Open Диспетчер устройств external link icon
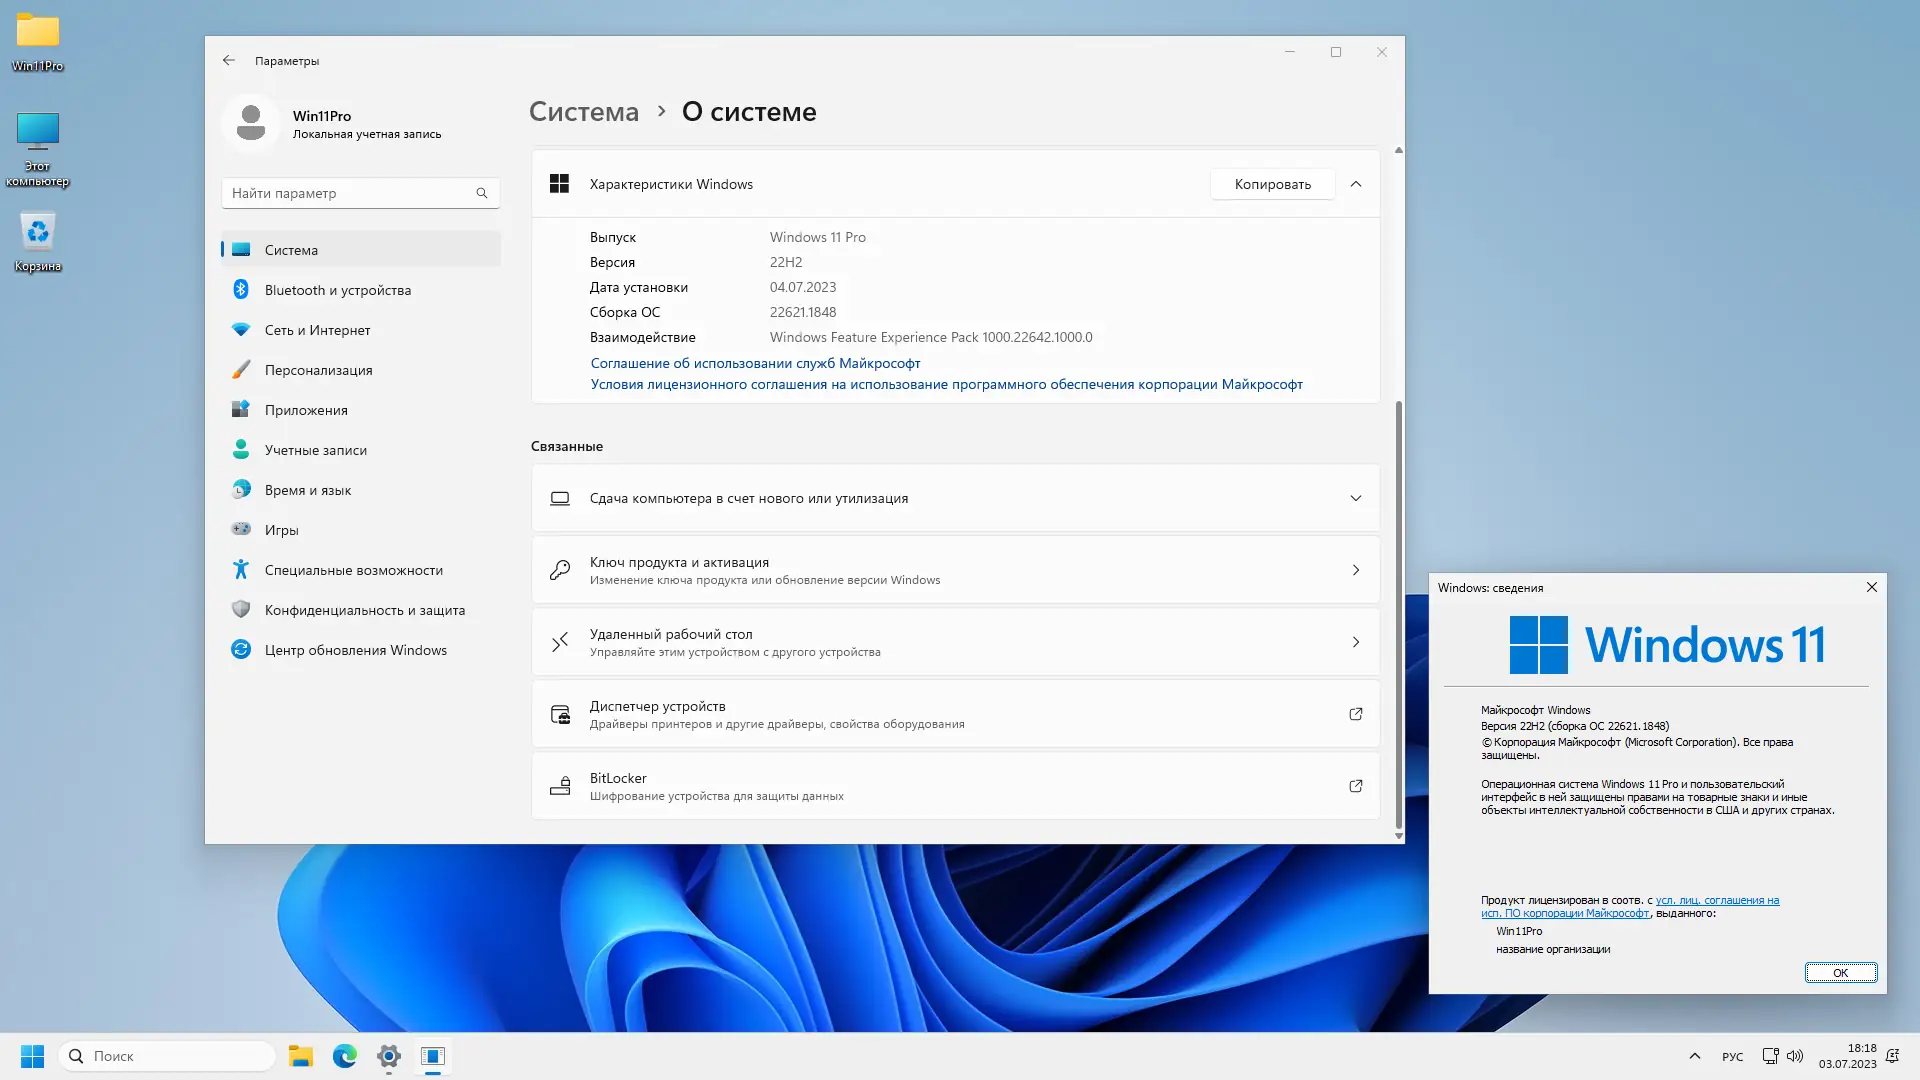The height and width of the screenshot is (1080, 1920). [1355, 714]
